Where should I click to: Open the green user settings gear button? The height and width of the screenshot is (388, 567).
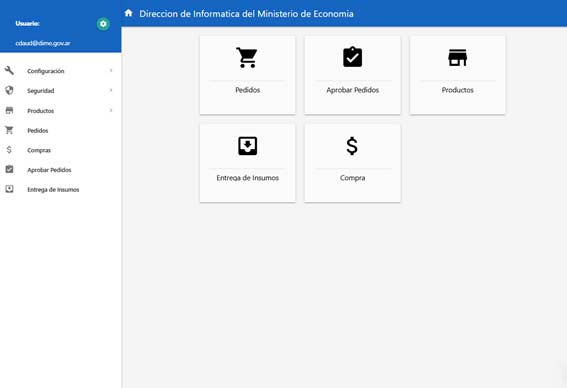pyautogui.click(x=103, y=24)
